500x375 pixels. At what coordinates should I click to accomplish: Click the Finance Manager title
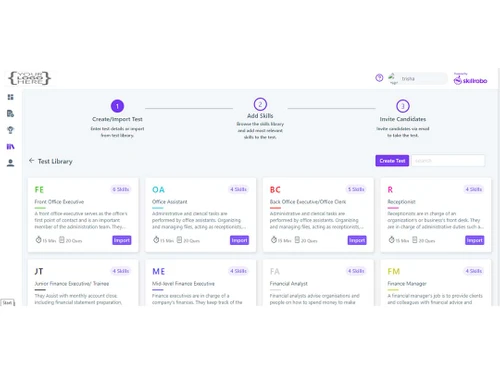pyautogui.click(x=407, y=284)
